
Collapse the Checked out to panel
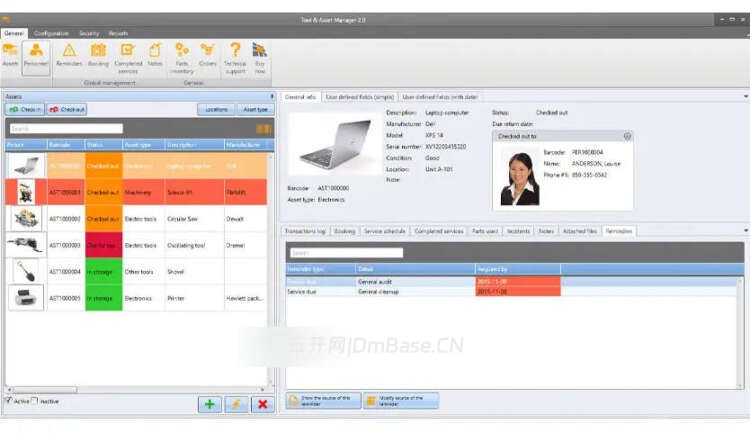tap(627, 136)
